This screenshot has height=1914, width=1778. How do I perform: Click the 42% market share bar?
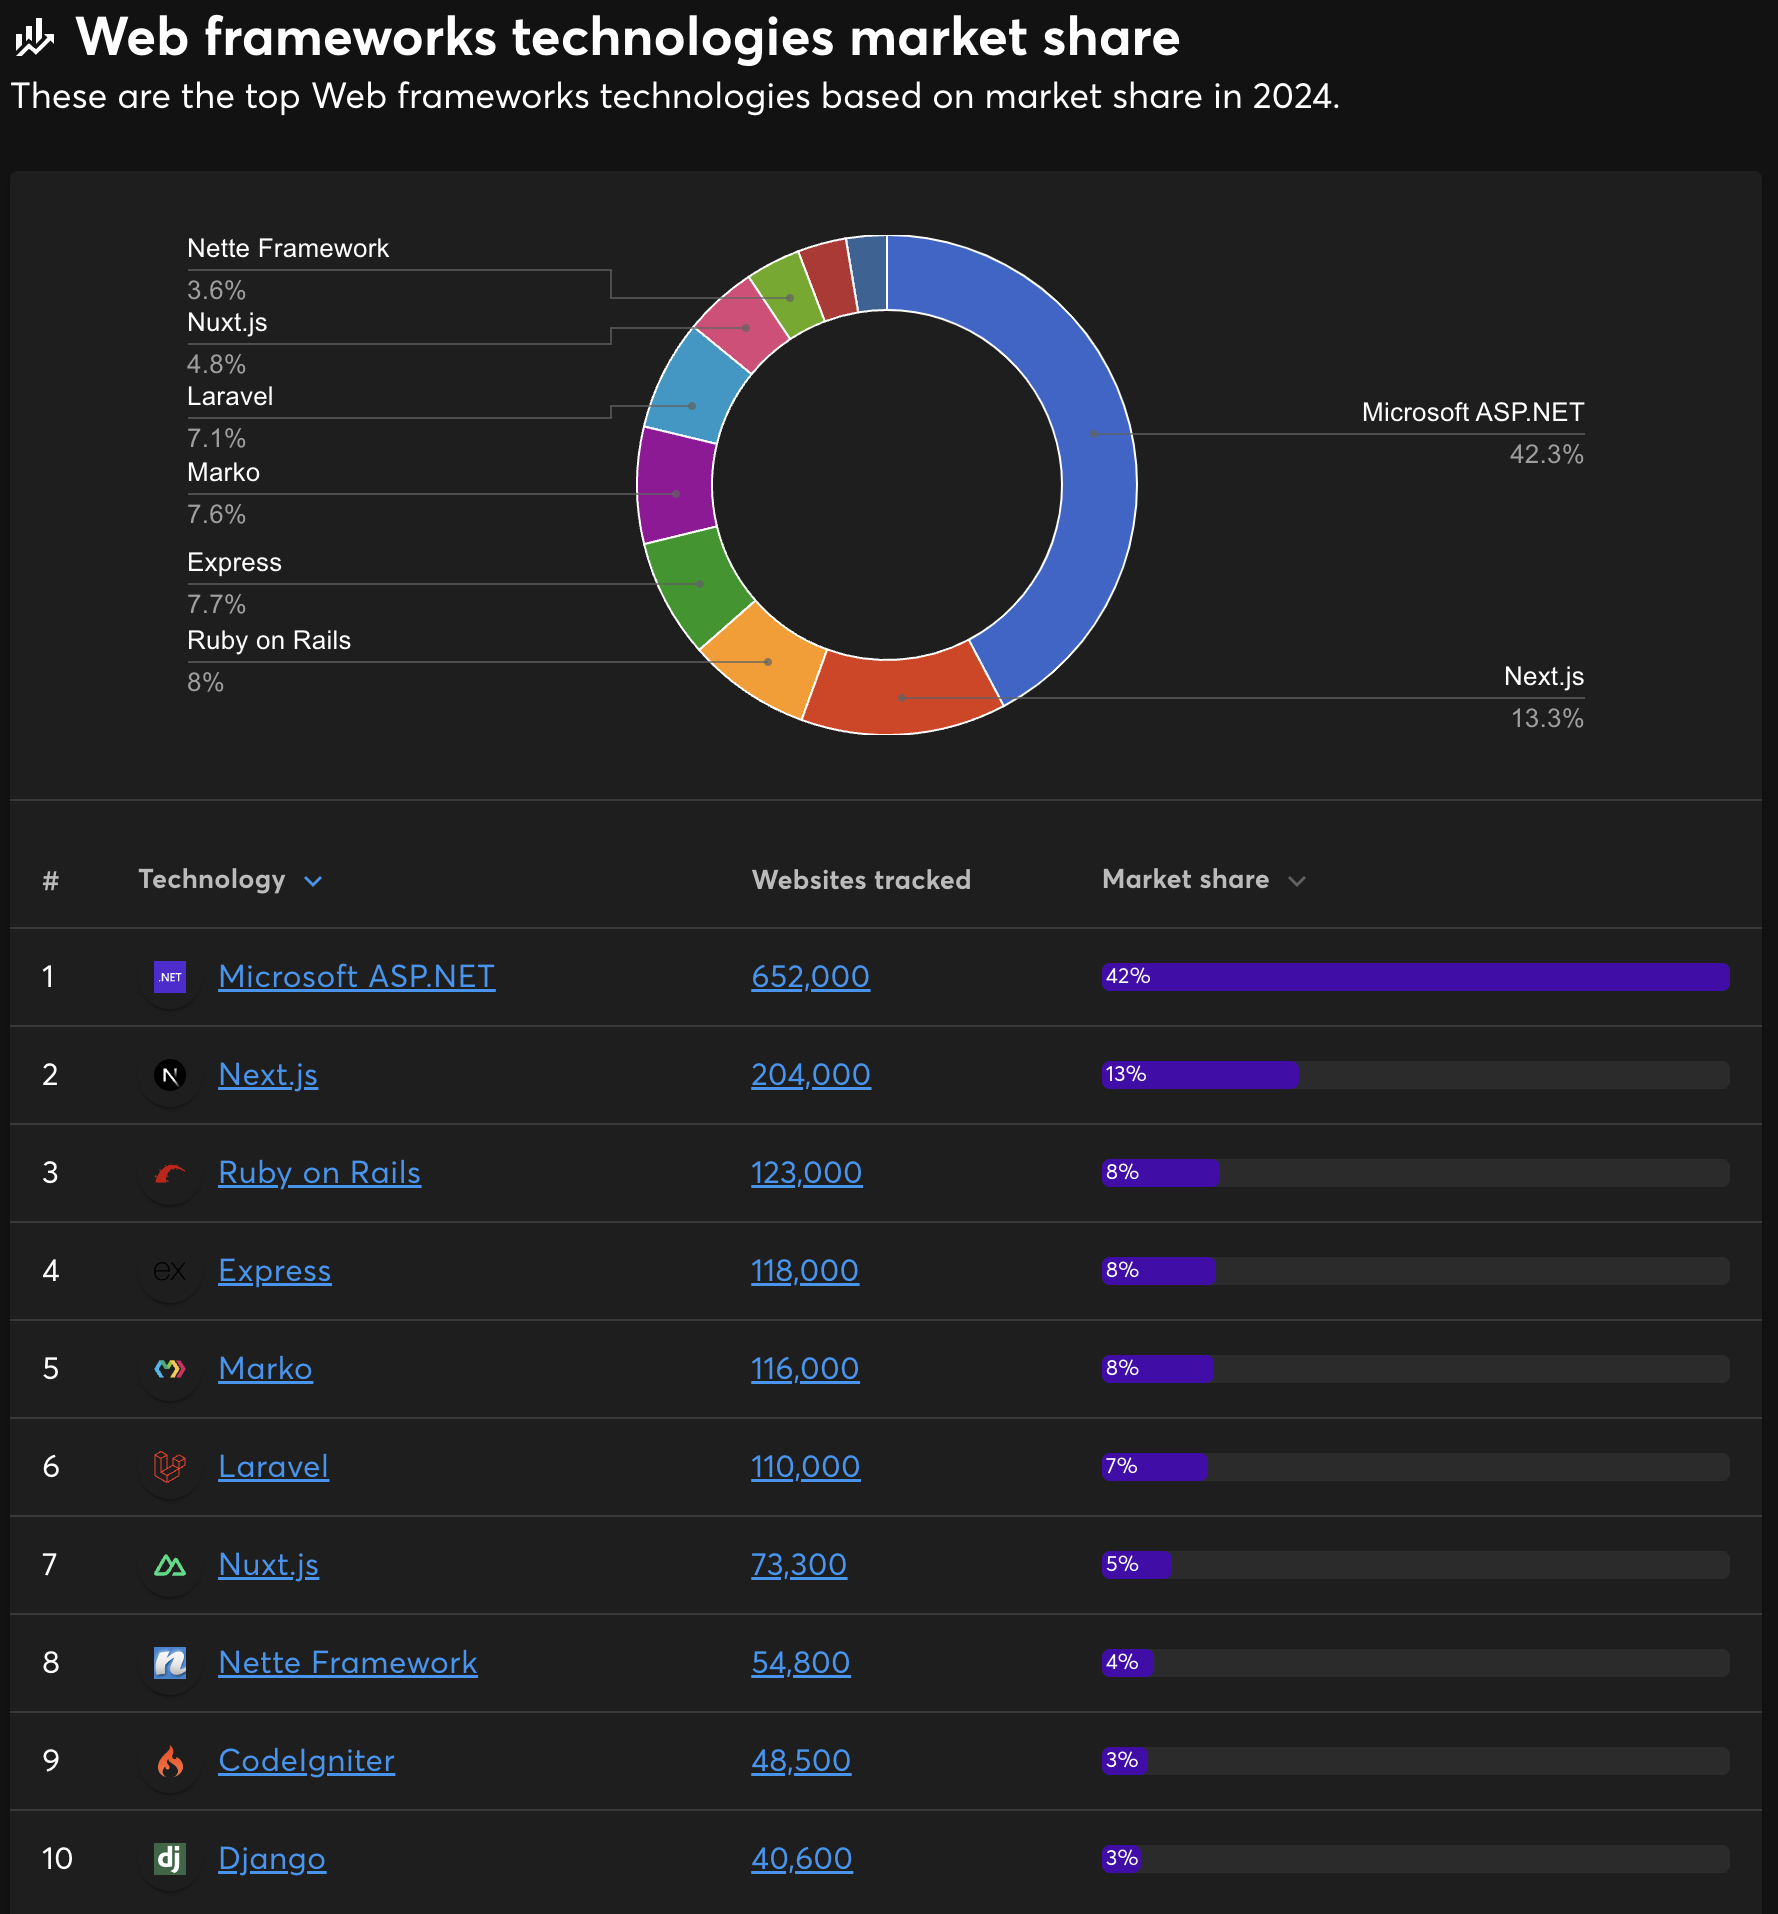click(1416, 977)
